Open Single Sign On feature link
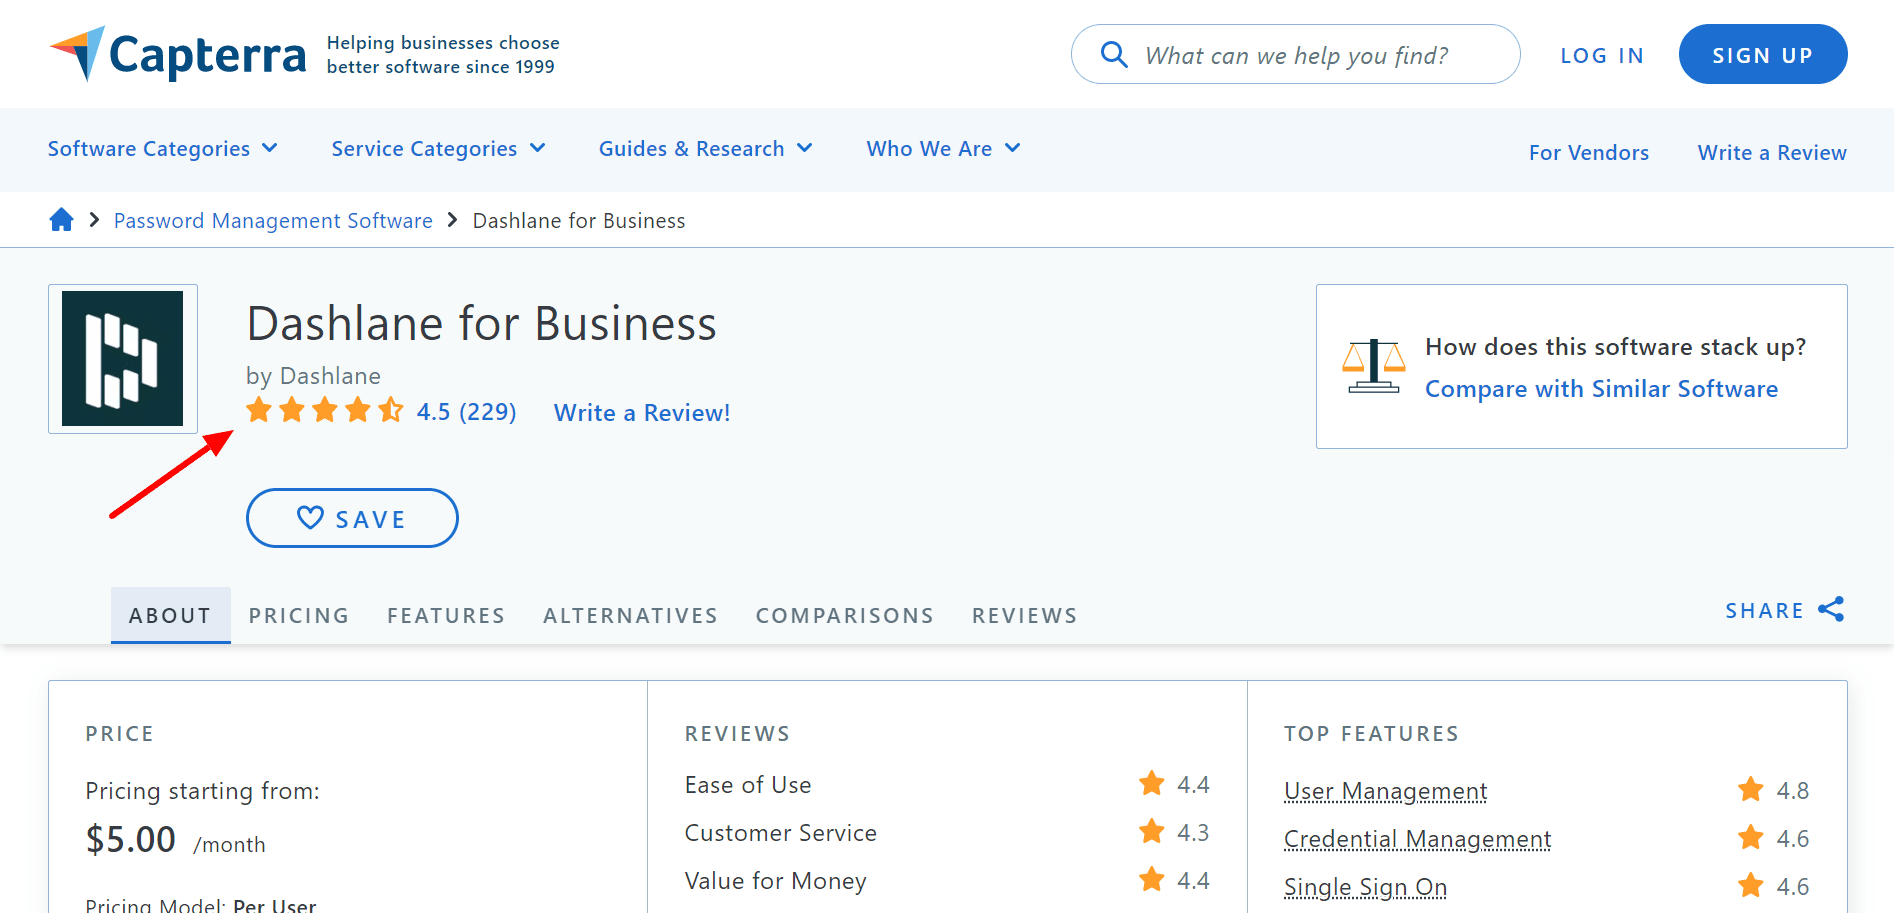 pos(1365,886)
